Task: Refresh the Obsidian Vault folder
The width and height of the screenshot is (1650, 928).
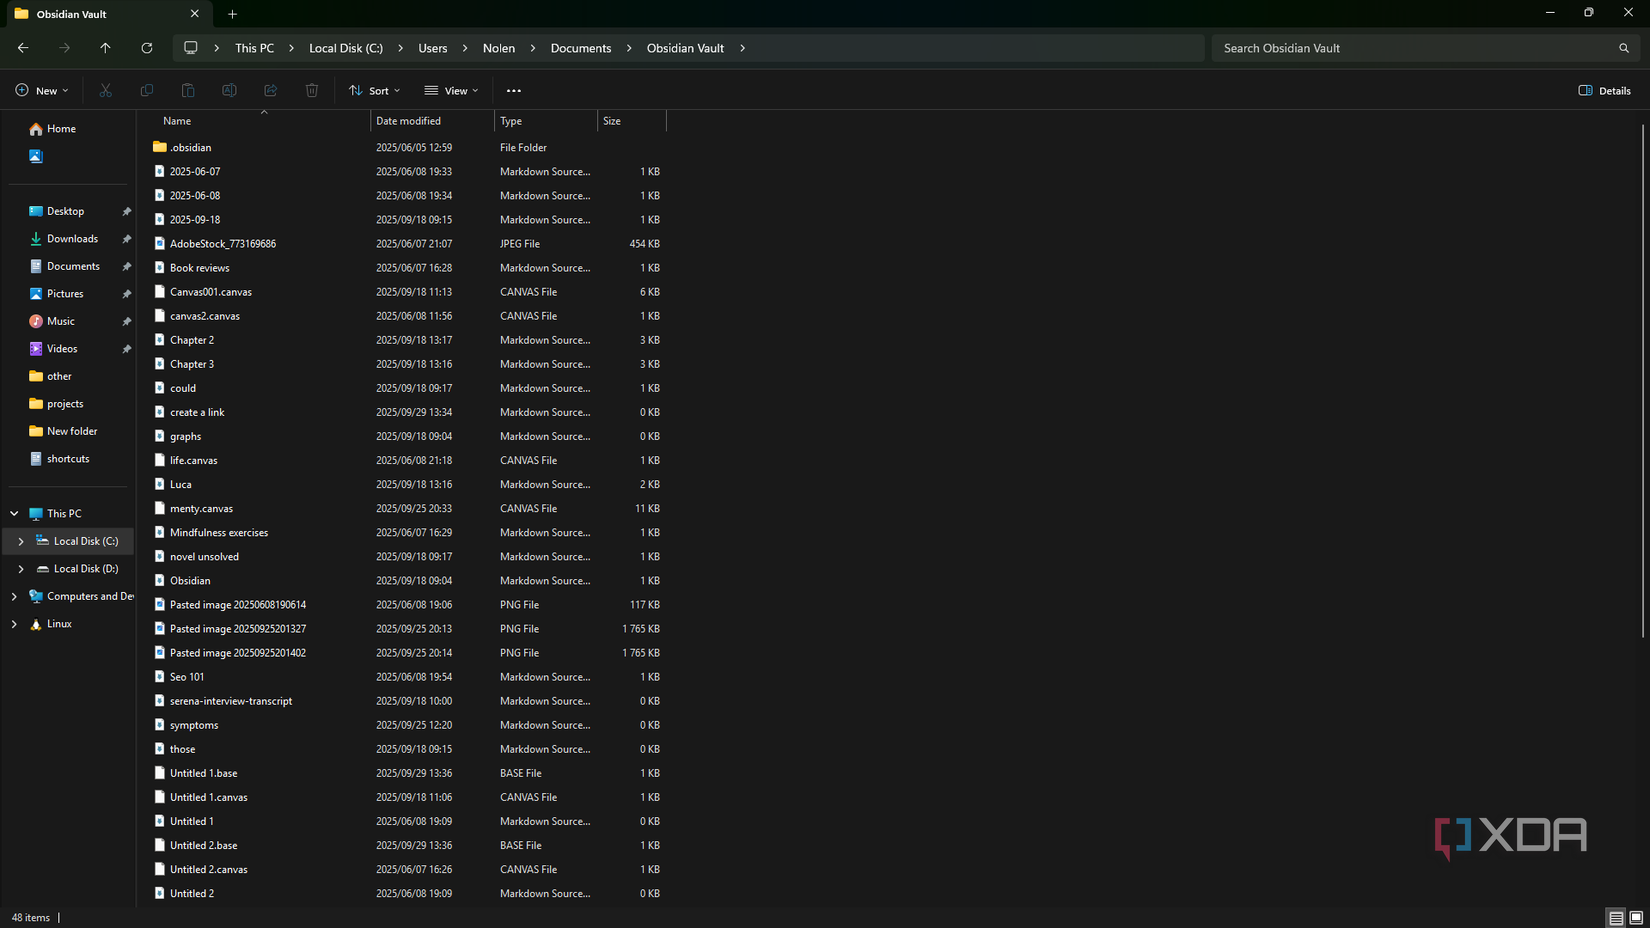Action: coord(147,47)
